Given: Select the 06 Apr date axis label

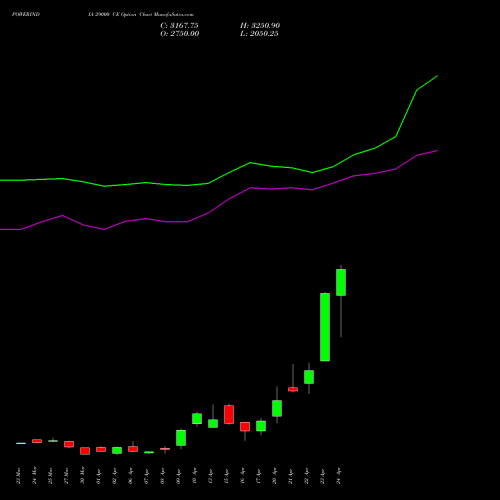Looking at the screenshot, I should pos(131,476).
